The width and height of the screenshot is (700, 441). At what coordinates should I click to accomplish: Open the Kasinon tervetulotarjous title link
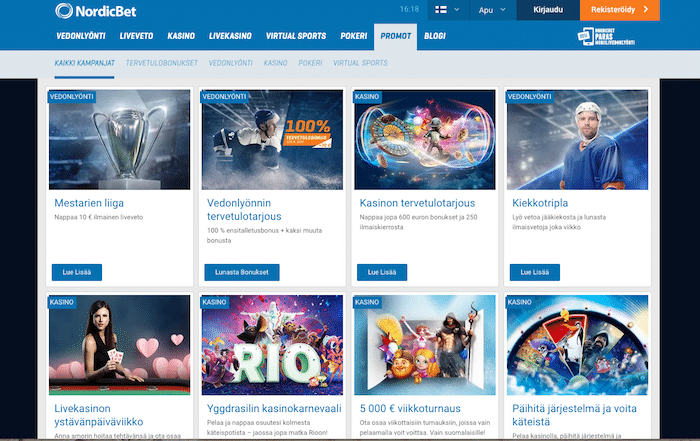tap(417, 203)
